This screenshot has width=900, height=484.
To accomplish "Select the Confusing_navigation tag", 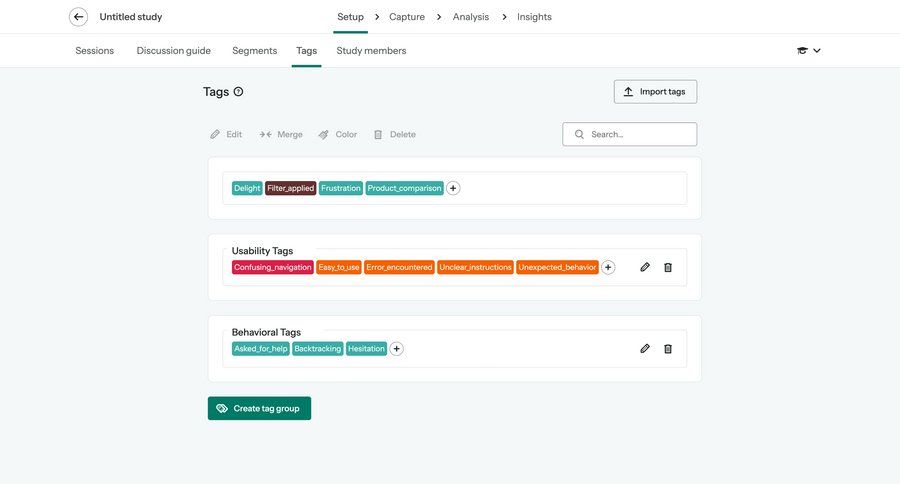I will (x=273, y=267).
